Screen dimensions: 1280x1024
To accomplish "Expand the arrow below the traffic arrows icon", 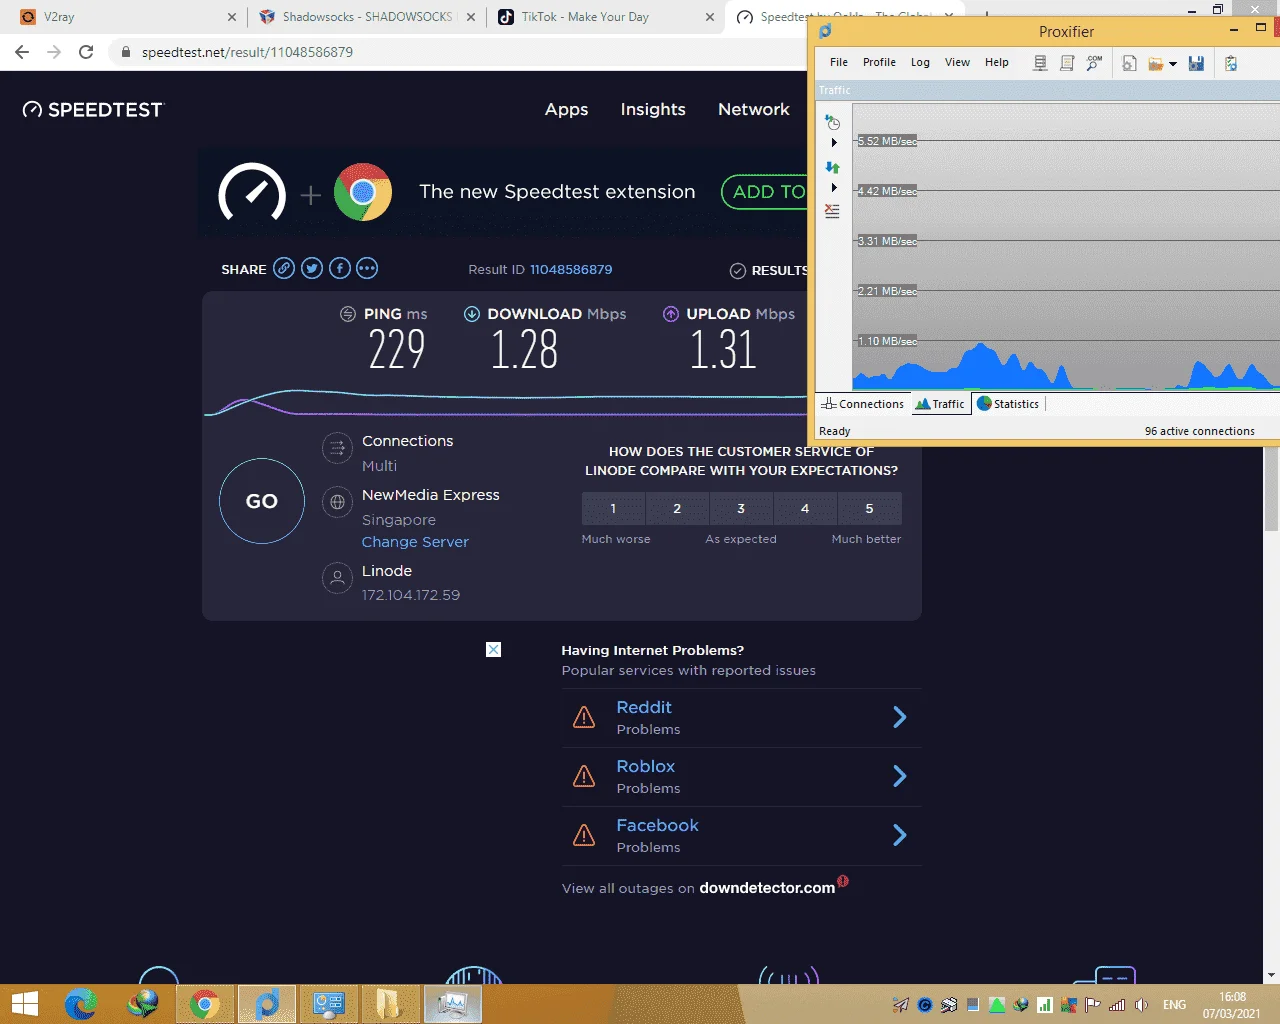I will (834, 188).
